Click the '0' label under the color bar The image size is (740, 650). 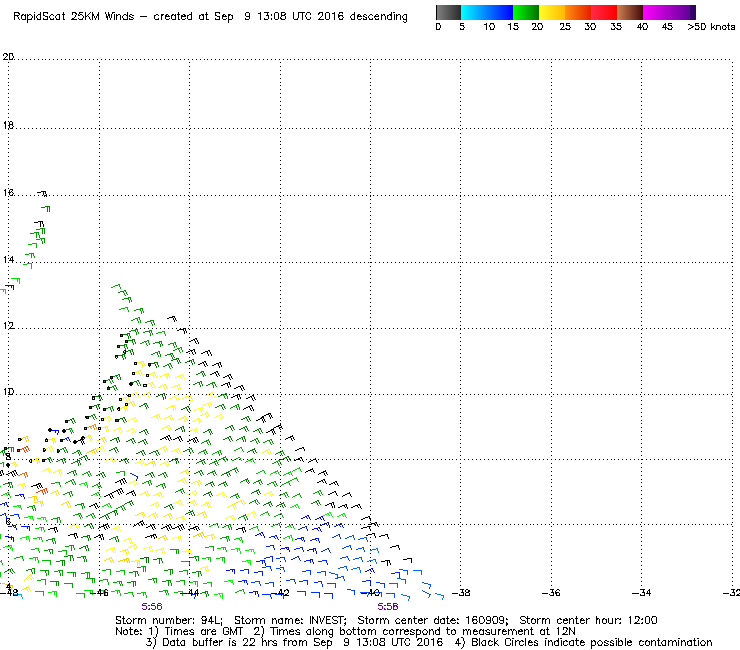(438, 27)
